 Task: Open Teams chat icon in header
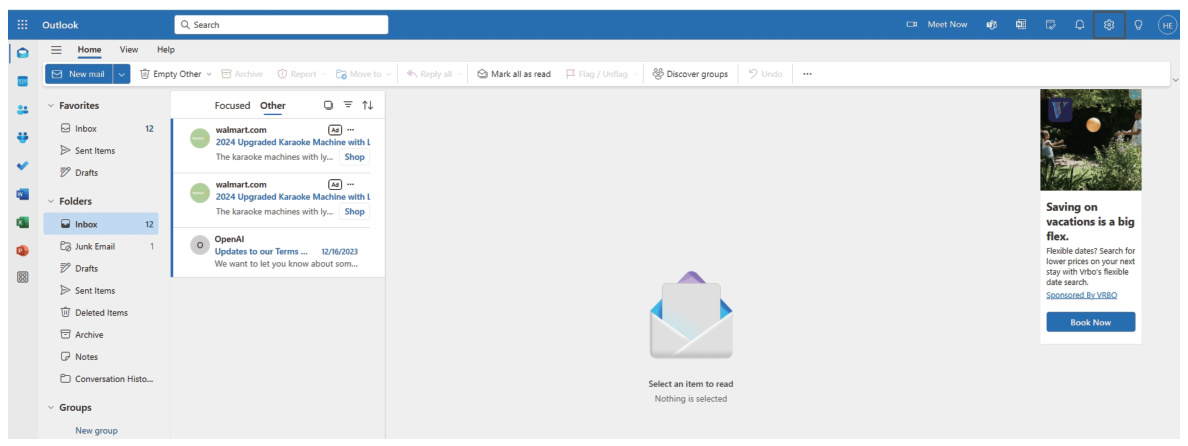pos(992,25)
